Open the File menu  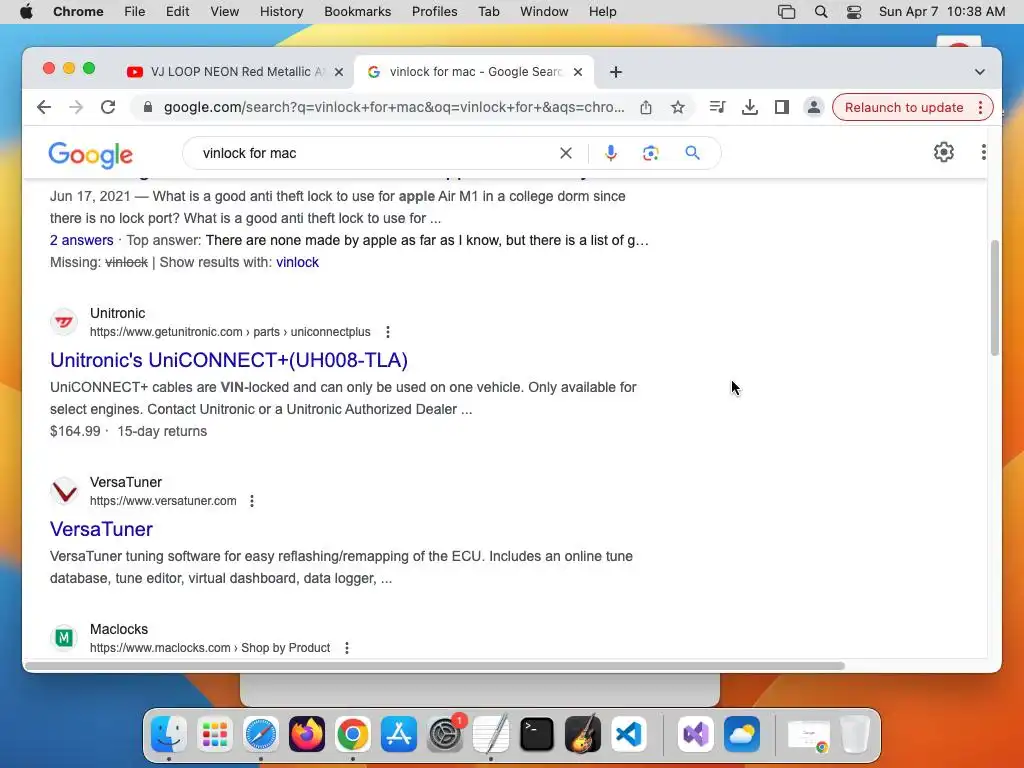[135, 12]
